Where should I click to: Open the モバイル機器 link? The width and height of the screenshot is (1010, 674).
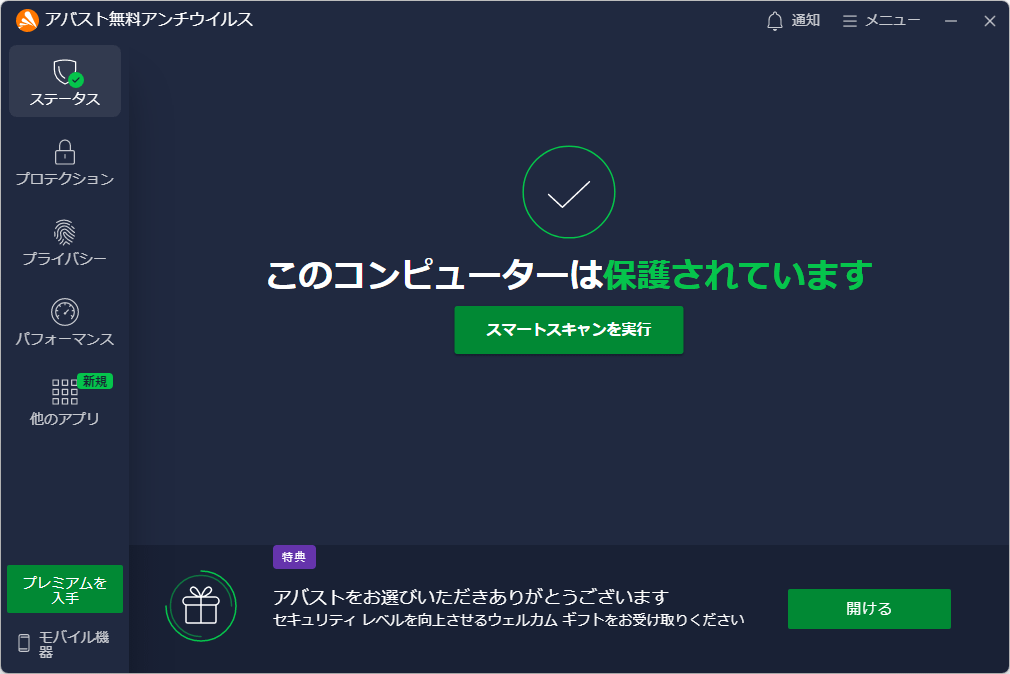(64, 643)
